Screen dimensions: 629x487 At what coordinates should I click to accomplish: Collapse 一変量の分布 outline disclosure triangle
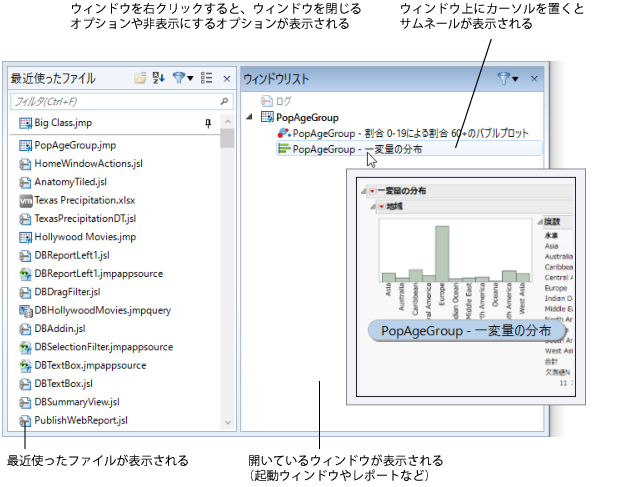(x=364, y=191)
